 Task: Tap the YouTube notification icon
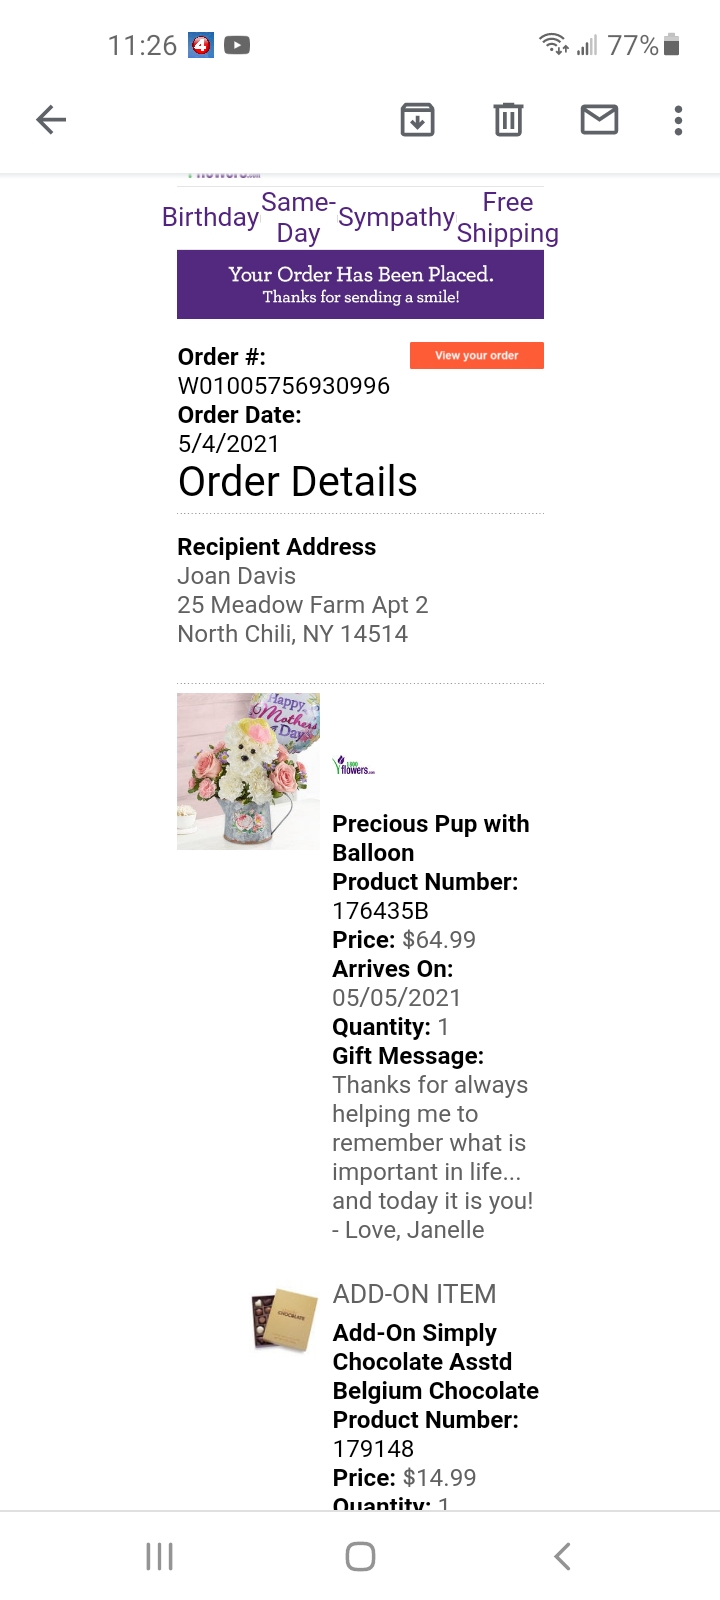(237, 45)
